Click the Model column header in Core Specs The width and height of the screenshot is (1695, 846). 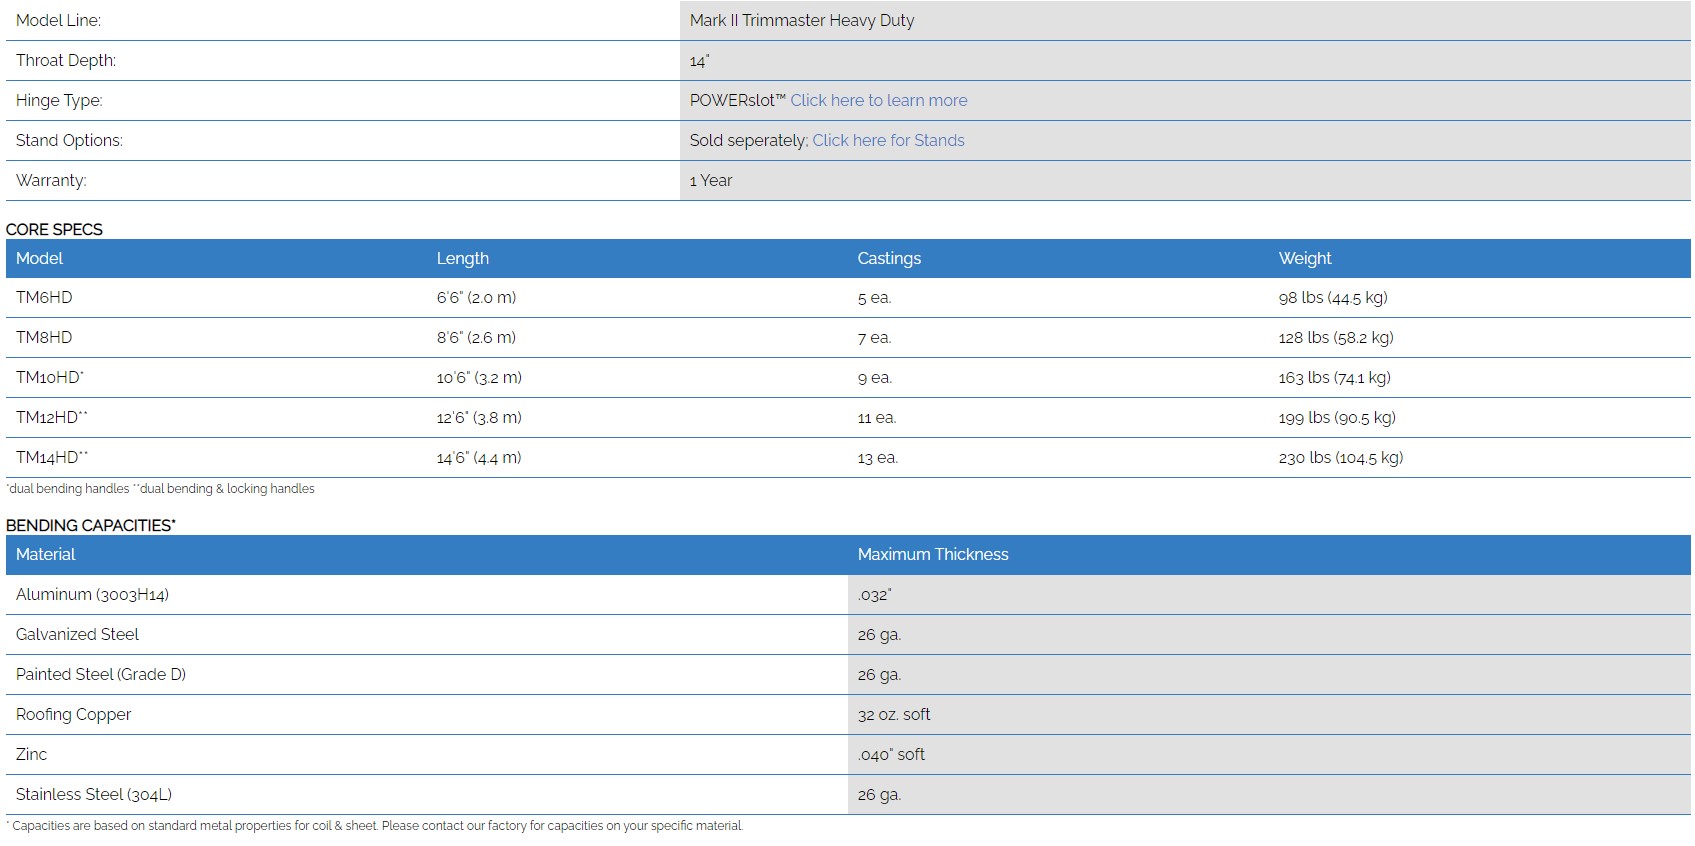tap(40, 258)
